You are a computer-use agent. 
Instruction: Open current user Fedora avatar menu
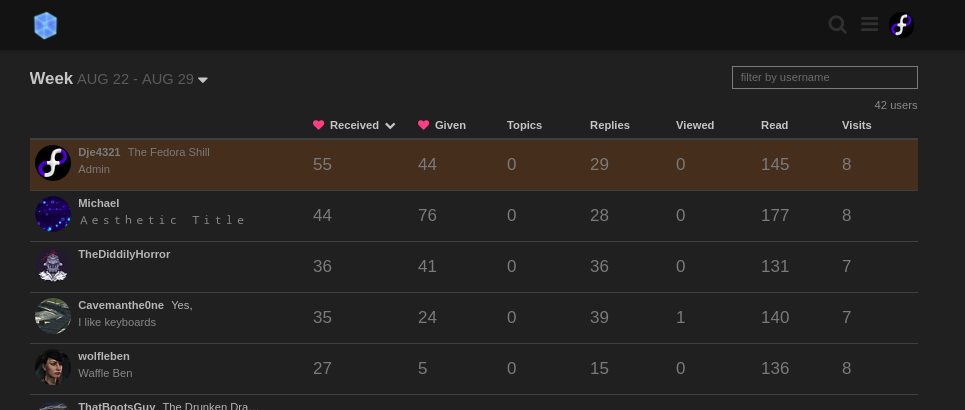click(x=901, y=25)
